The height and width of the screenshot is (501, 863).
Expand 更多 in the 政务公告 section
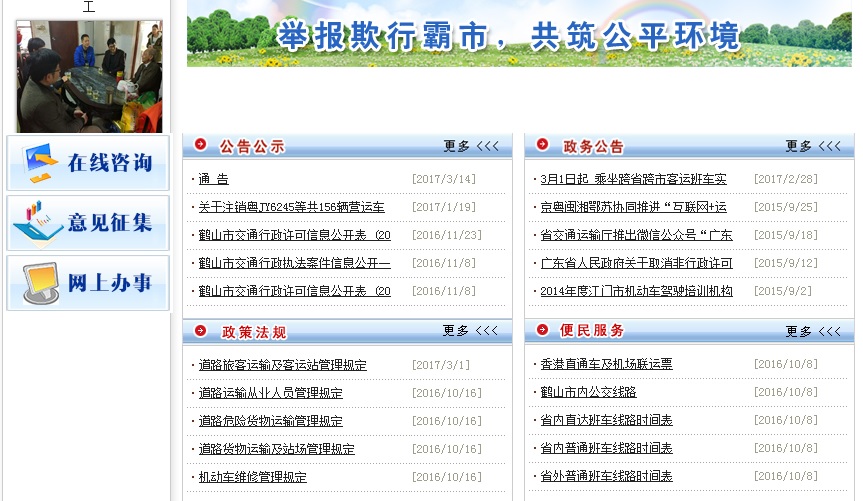812,146
